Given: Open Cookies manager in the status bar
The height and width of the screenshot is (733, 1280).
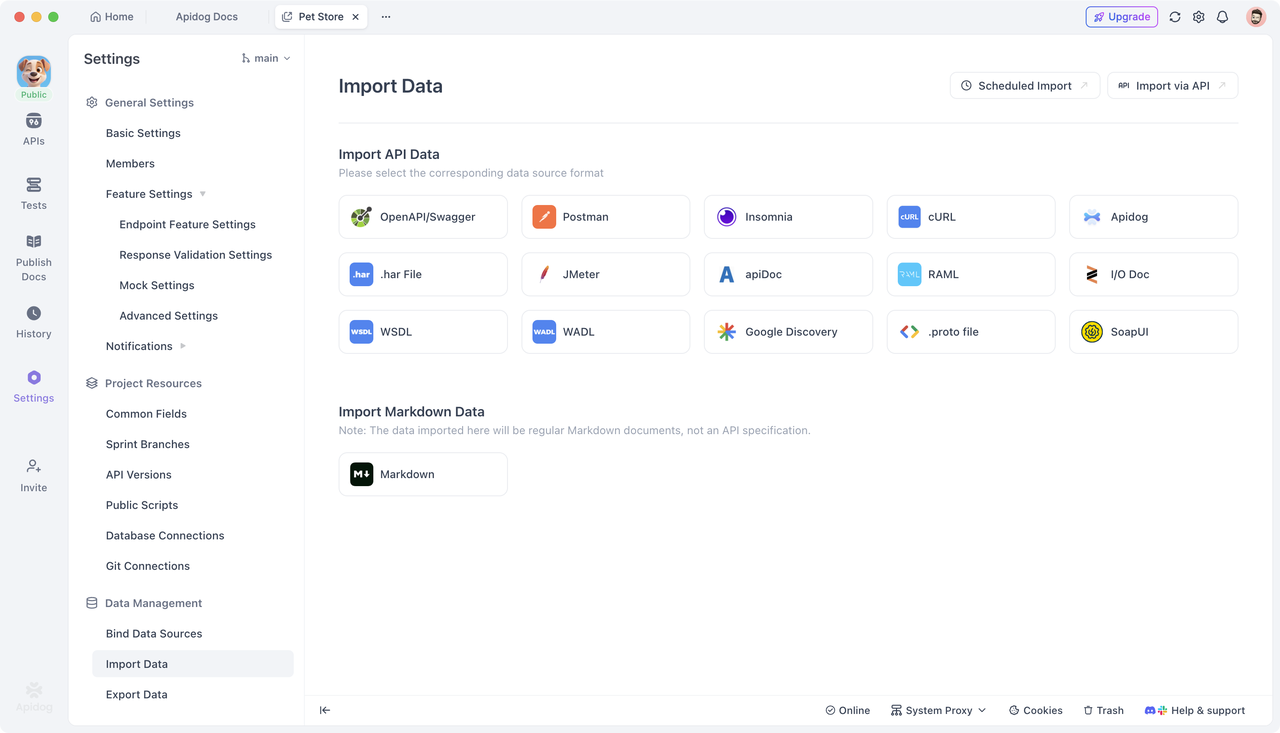Looking at the screenshot, I should pos(1035,710).
